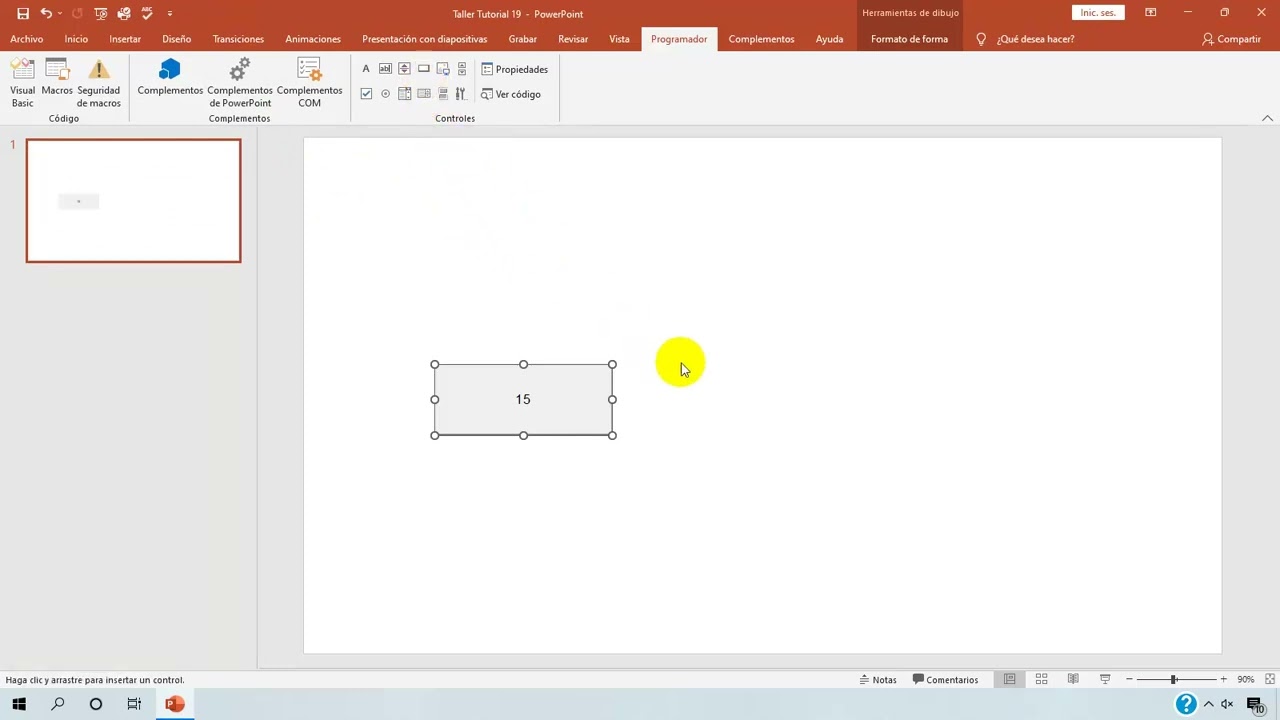Open the Macros dialog
The height and width of the screenshot is (720, 1280).
point(57,78)
